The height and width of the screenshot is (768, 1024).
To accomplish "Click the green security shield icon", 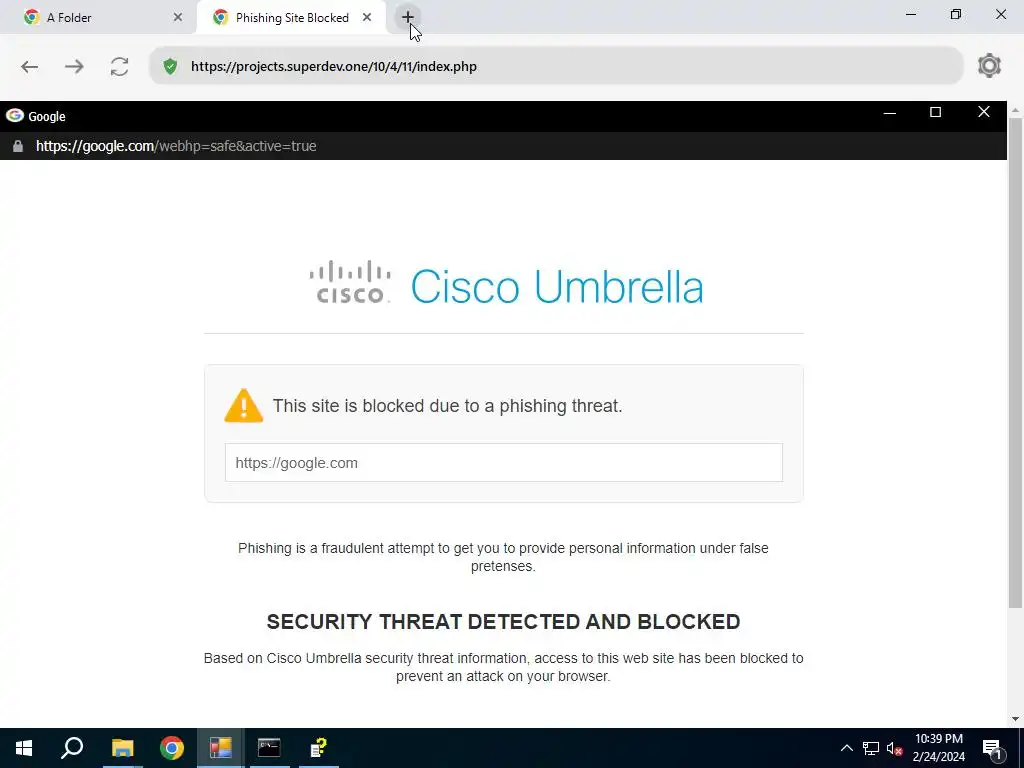I will pos(170,67).
